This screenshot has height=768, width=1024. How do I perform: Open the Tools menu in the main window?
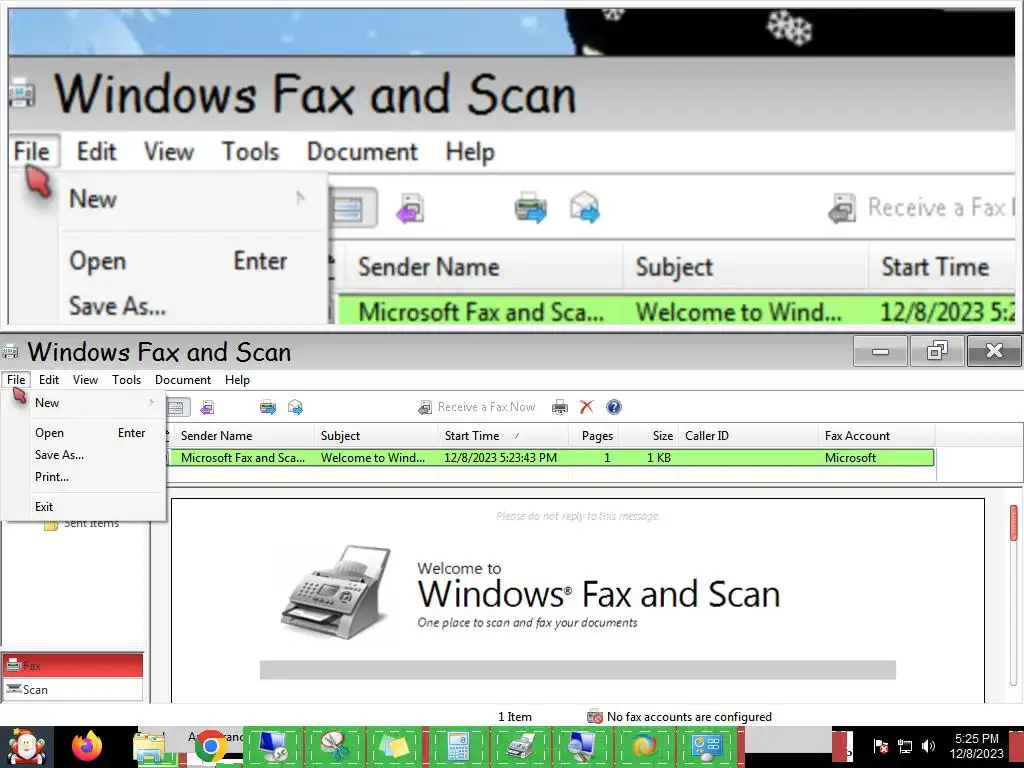[126, 380]
